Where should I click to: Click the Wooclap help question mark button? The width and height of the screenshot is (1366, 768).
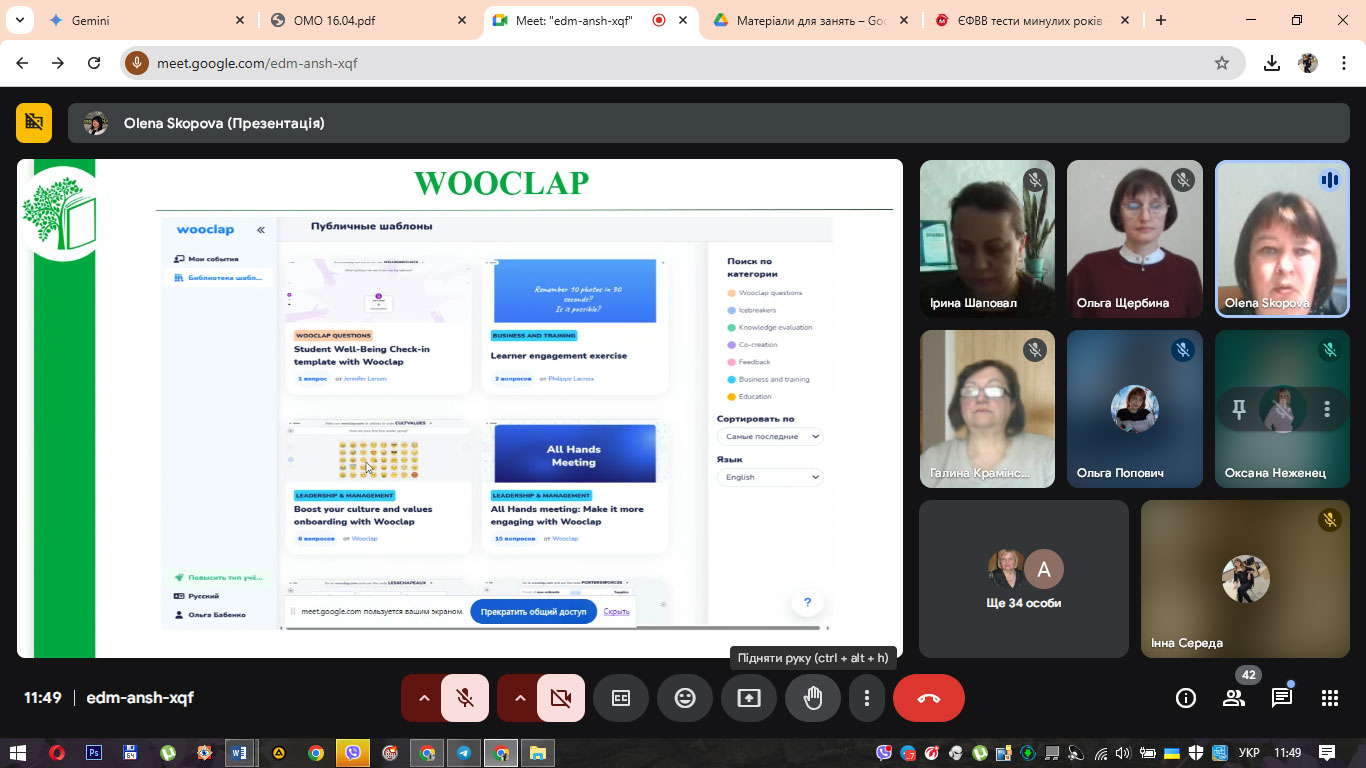tap(807, 602)
